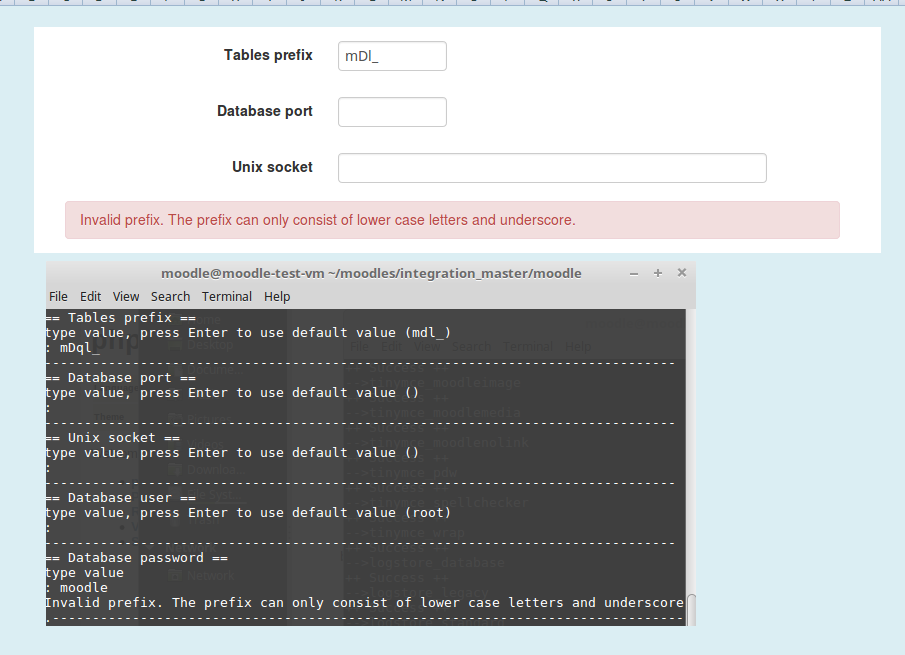Screen dimensions: 905x655
Task: Click the terminal title bar text
Action: coord(371,274)
